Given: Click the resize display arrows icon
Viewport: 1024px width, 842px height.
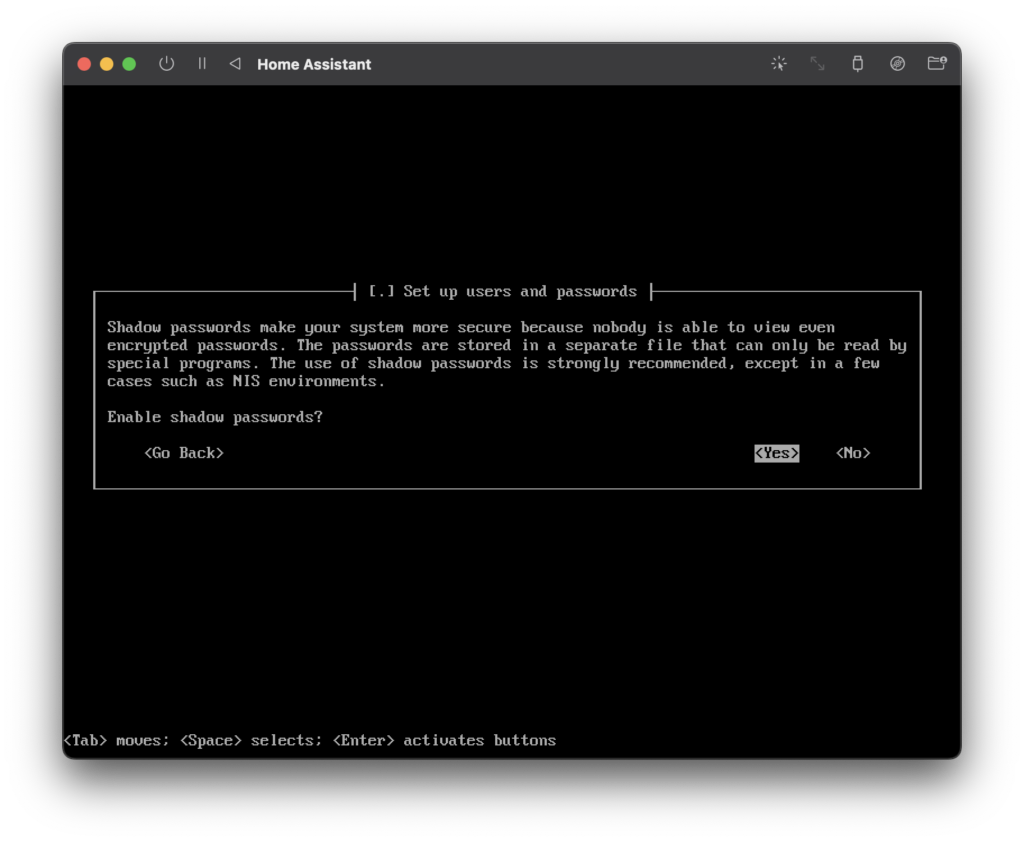Looking at the screenshot, I should point(818,63).
